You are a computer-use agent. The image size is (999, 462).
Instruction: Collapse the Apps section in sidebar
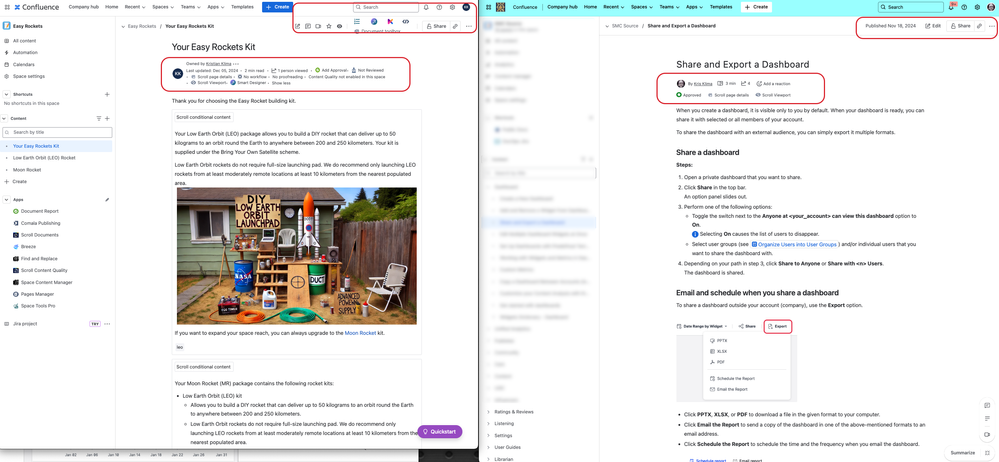click(x=6, y=199)
